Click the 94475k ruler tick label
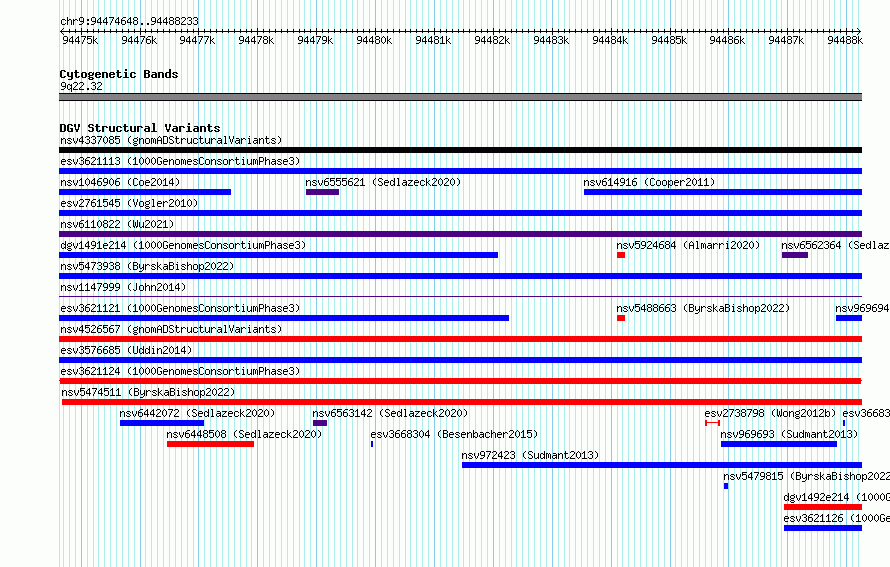The image size is (890, 567). 80,40
